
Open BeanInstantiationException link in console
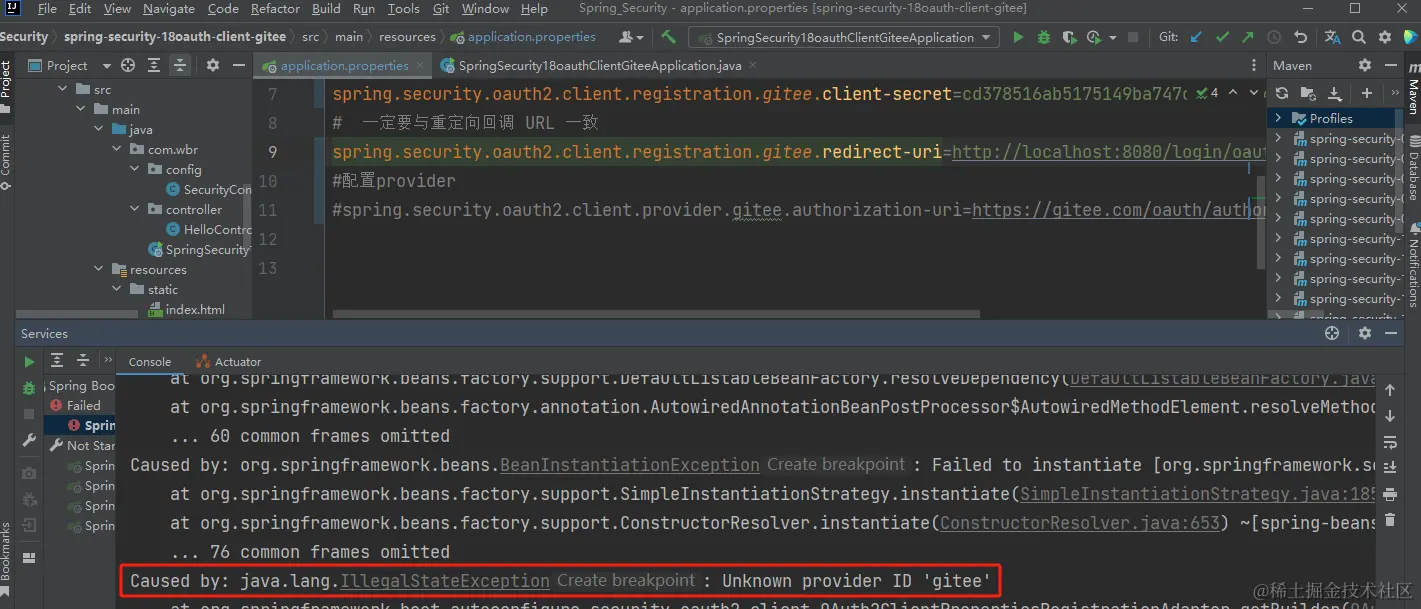tap(630, 465)
